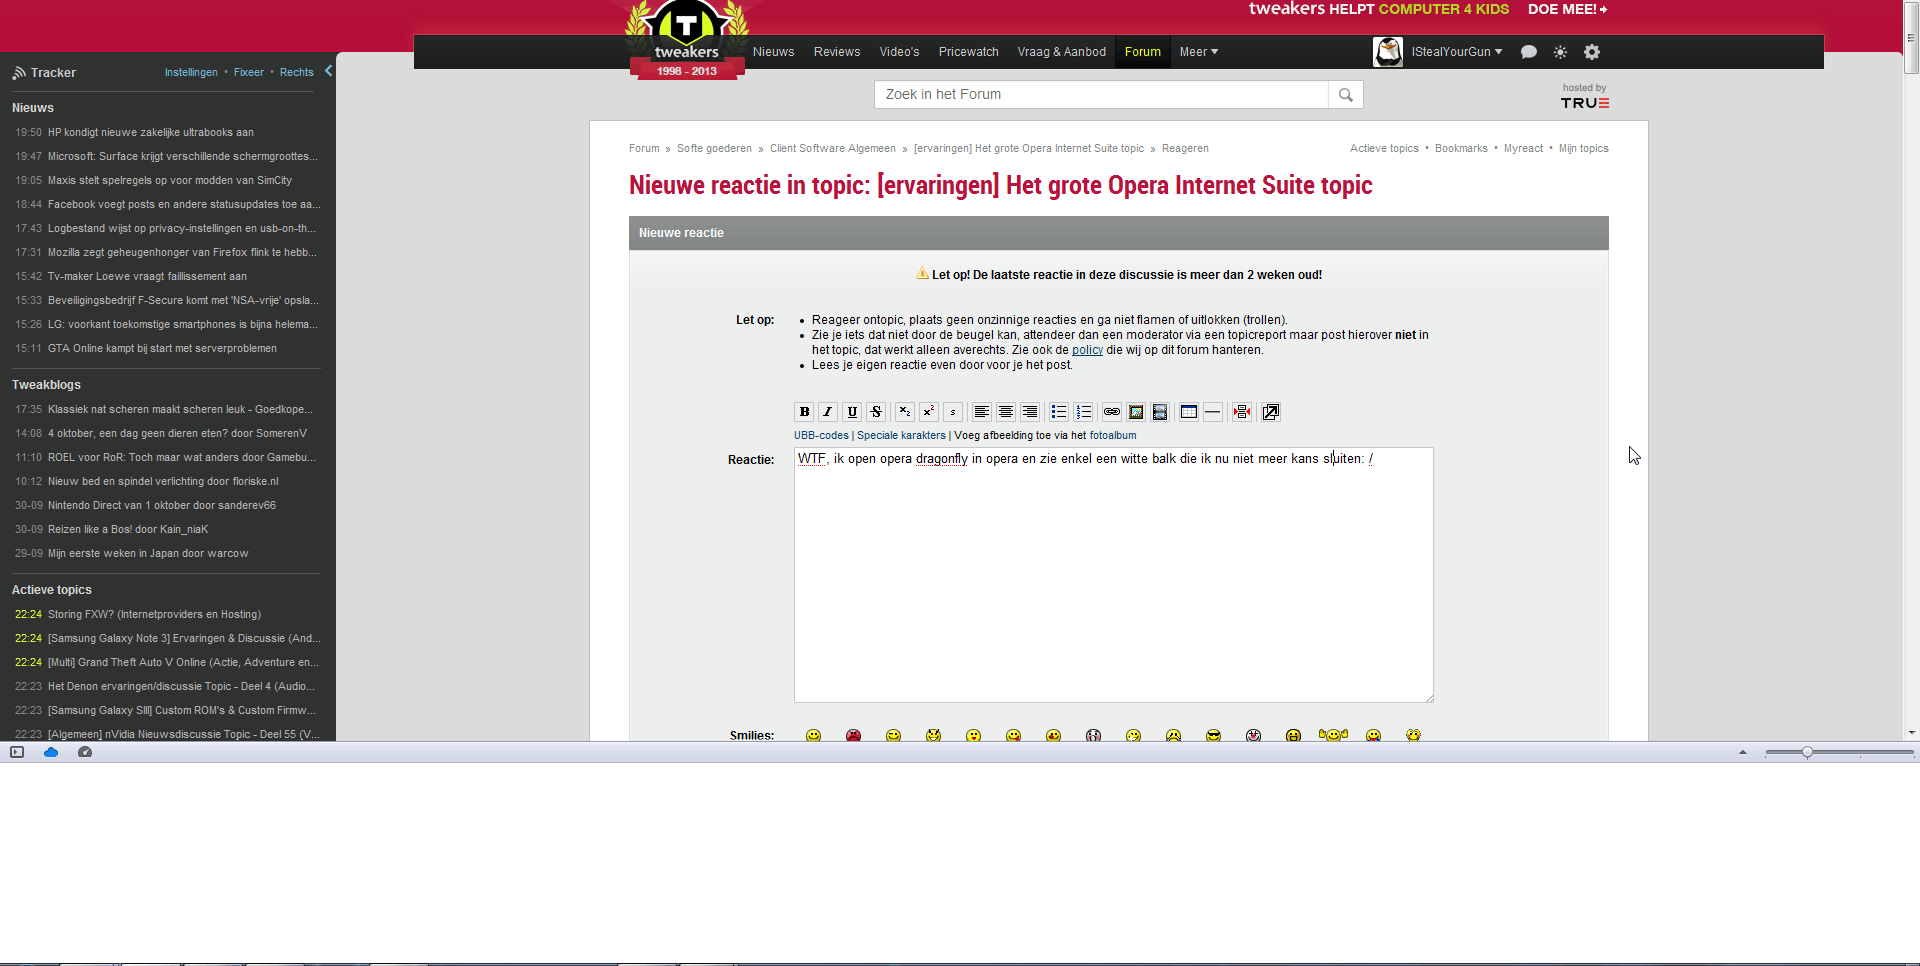Center the reply text

click(1005, 412)
